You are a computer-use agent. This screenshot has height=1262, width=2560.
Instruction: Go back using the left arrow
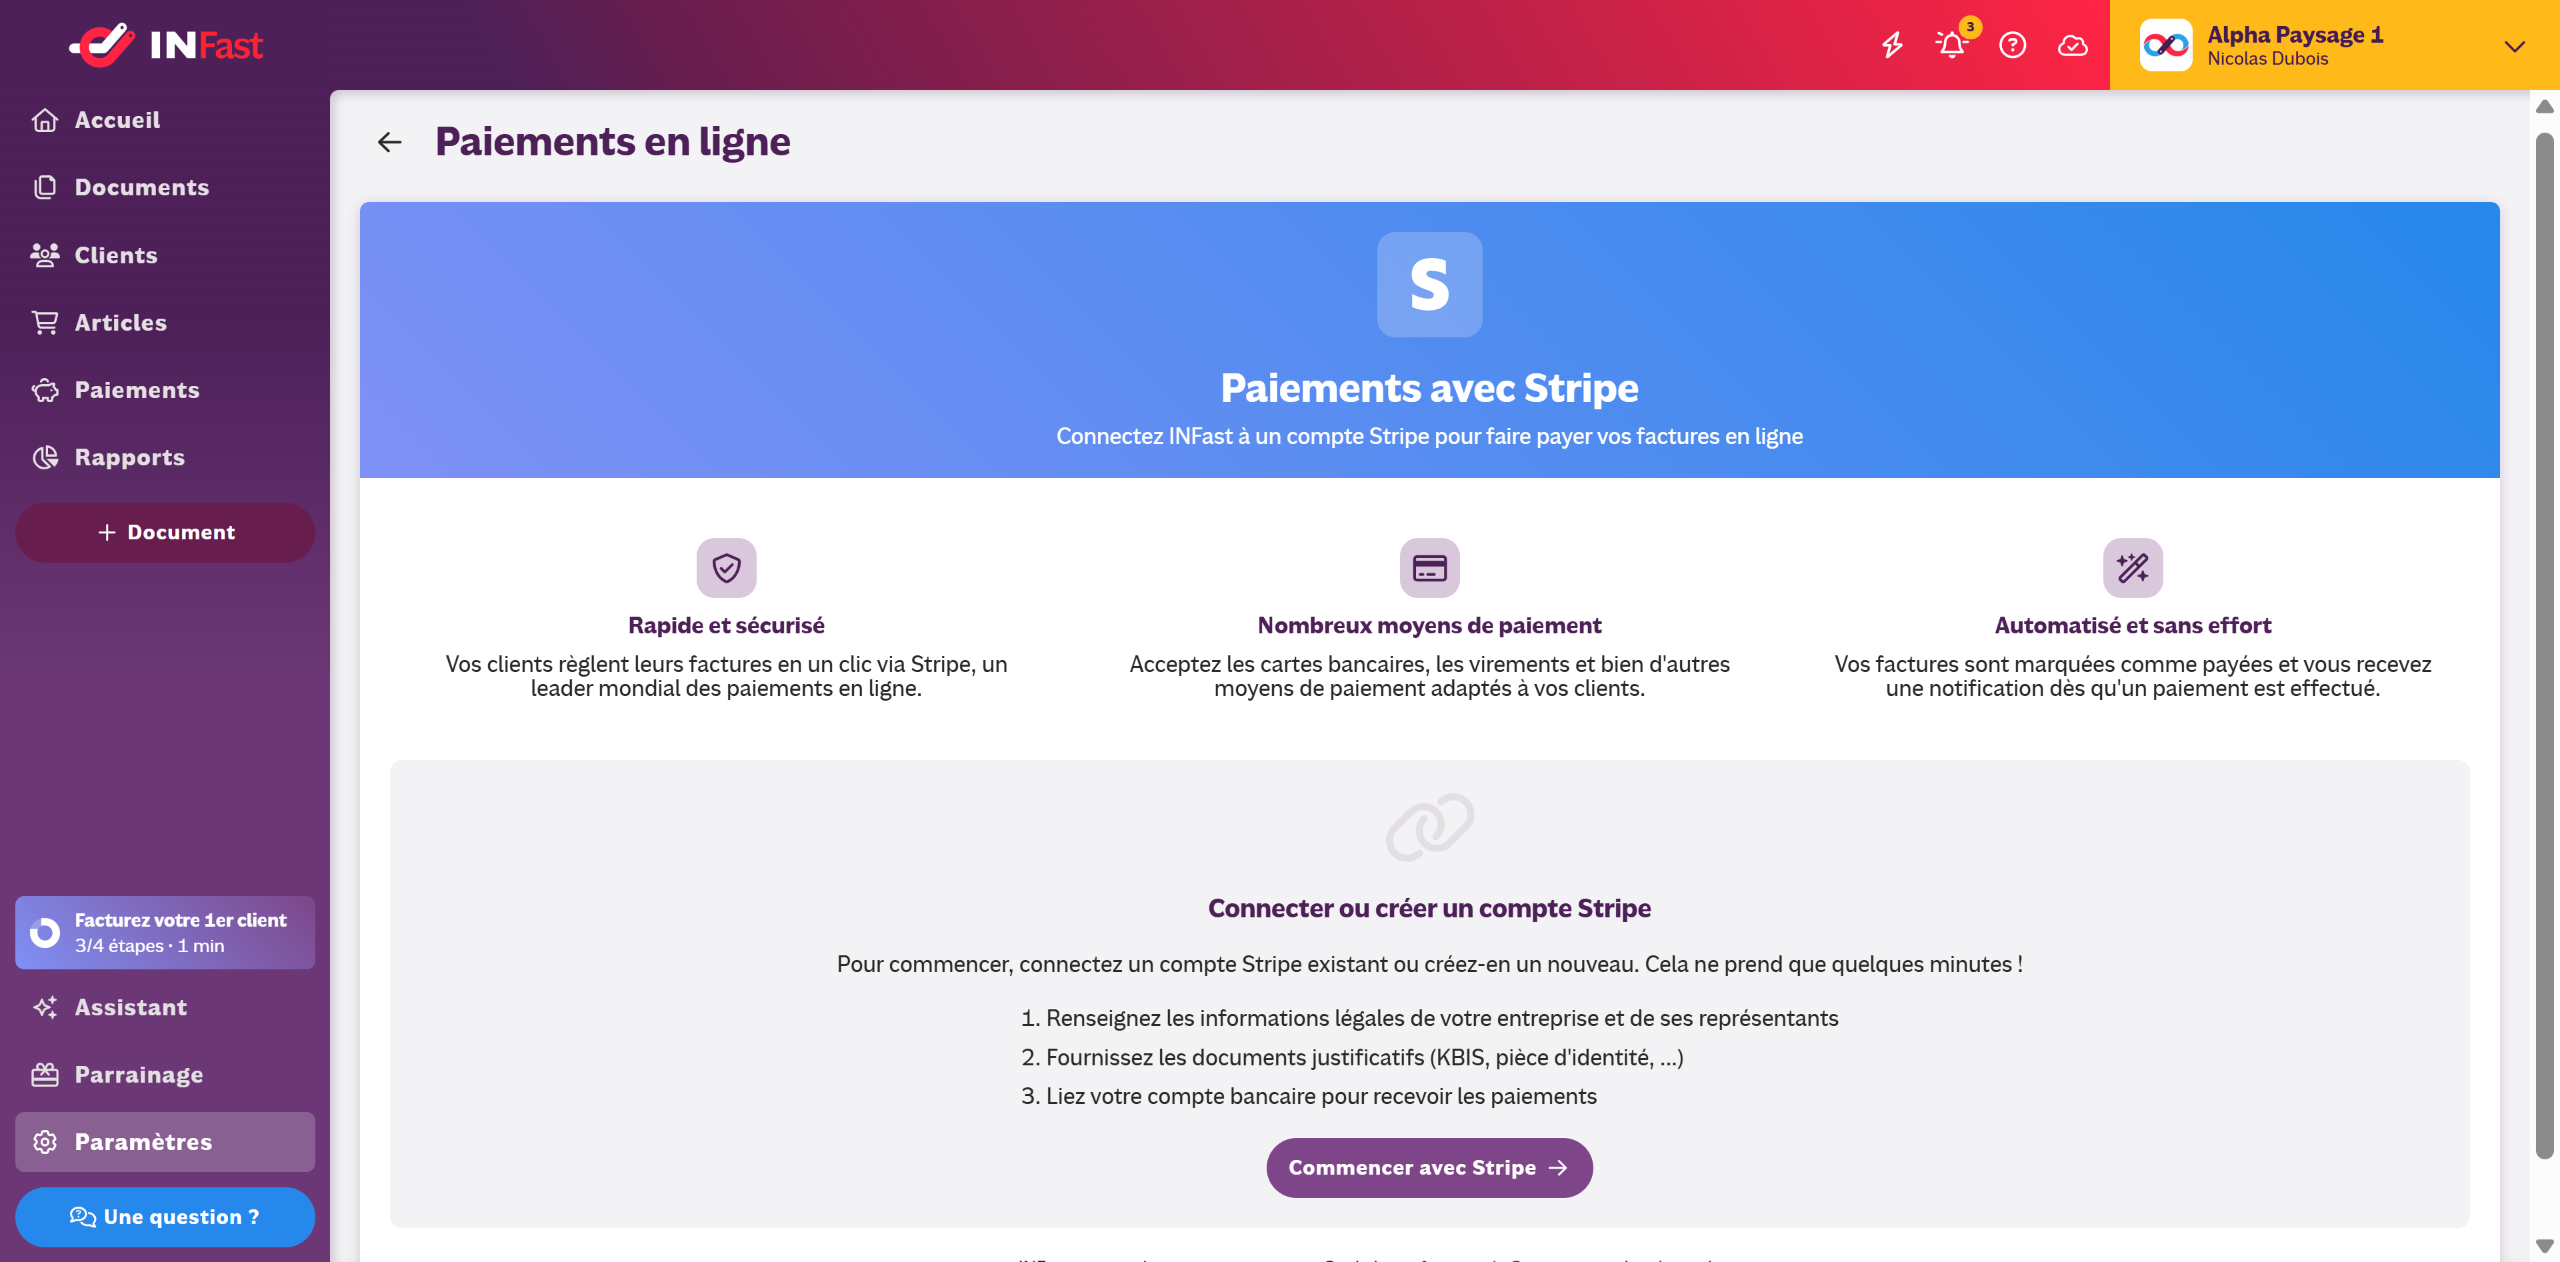pos(390,142)
